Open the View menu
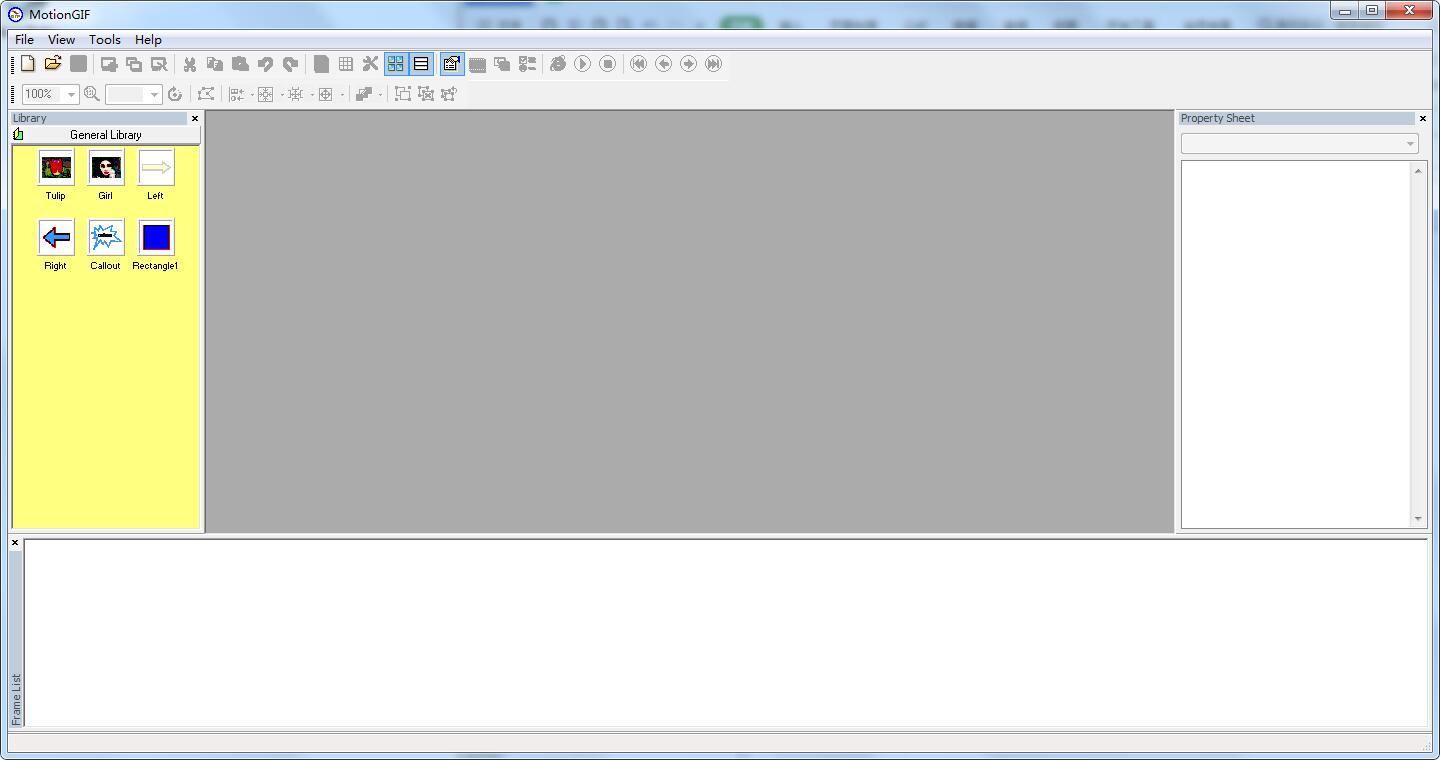The width and height of the screenshot is (1440, 760). 61,40
